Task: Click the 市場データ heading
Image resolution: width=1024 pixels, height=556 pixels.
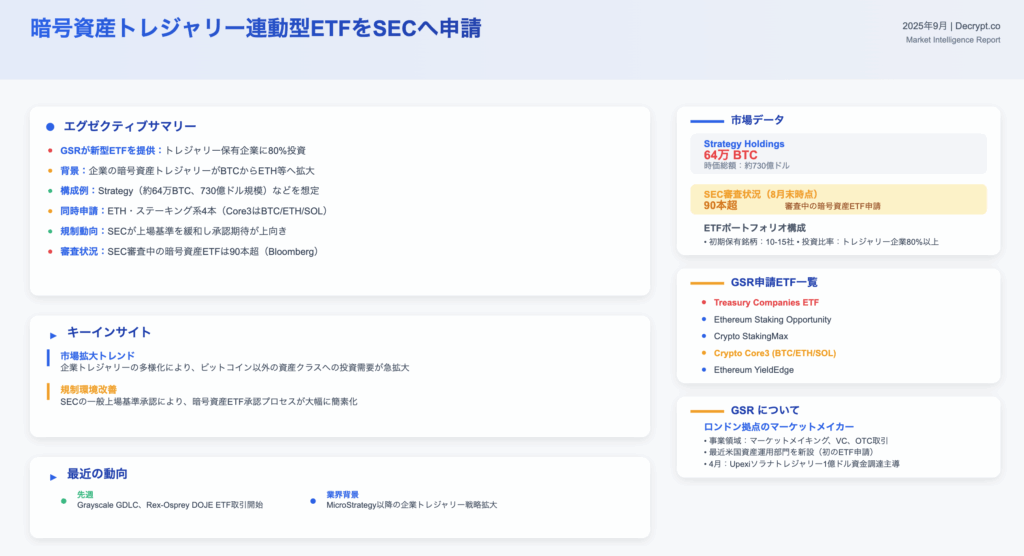Action: click(x=757, y=120)
